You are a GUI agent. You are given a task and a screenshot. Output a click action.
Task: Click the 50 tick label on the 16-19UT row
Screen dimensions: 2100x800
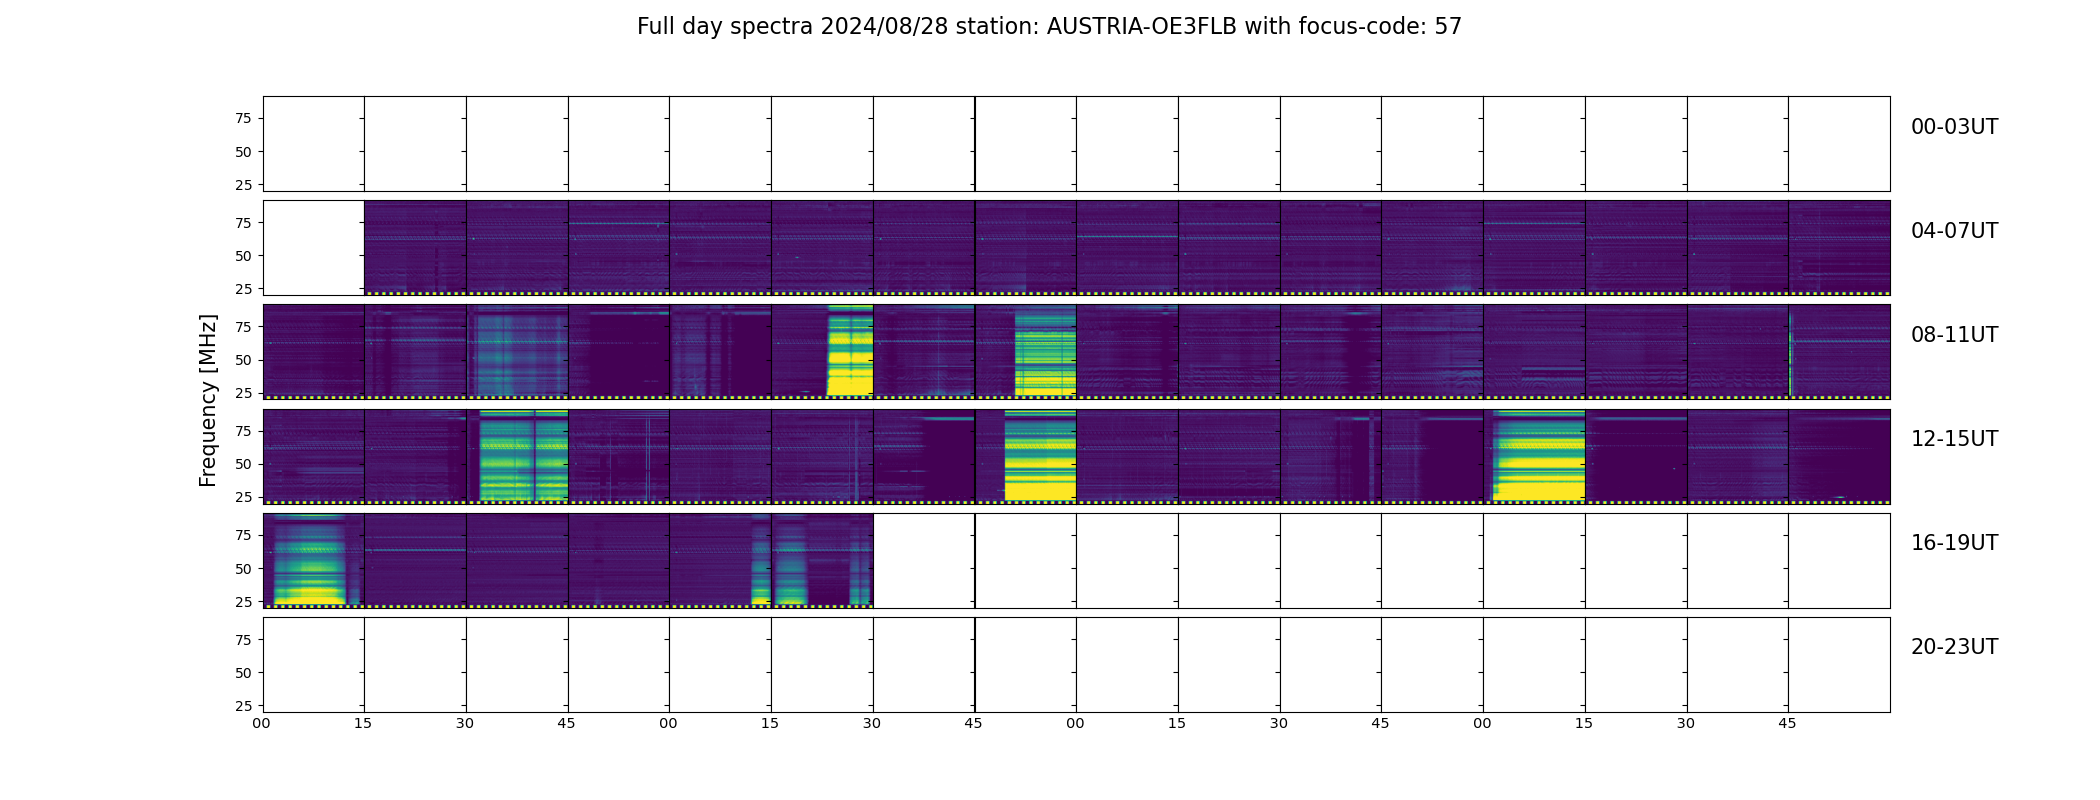click(x=243, y=569)
